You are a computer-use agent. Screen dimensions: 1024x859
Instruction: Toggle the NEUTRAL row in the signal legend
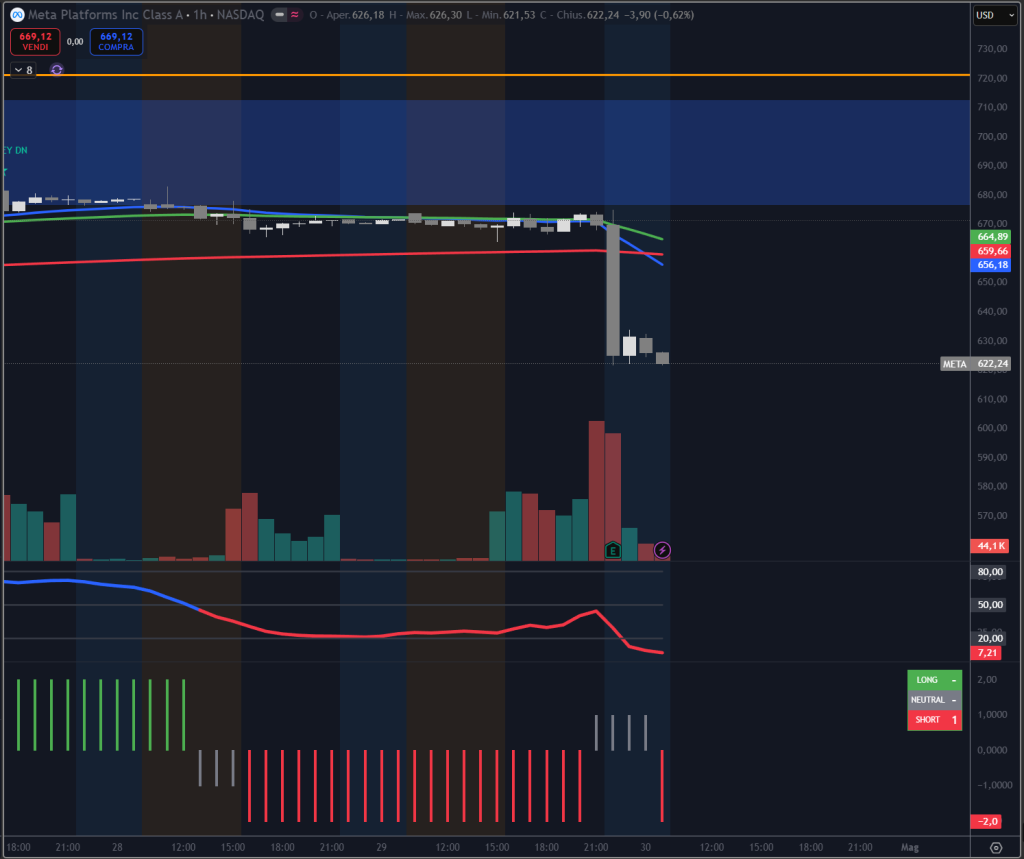pos(934,699)
